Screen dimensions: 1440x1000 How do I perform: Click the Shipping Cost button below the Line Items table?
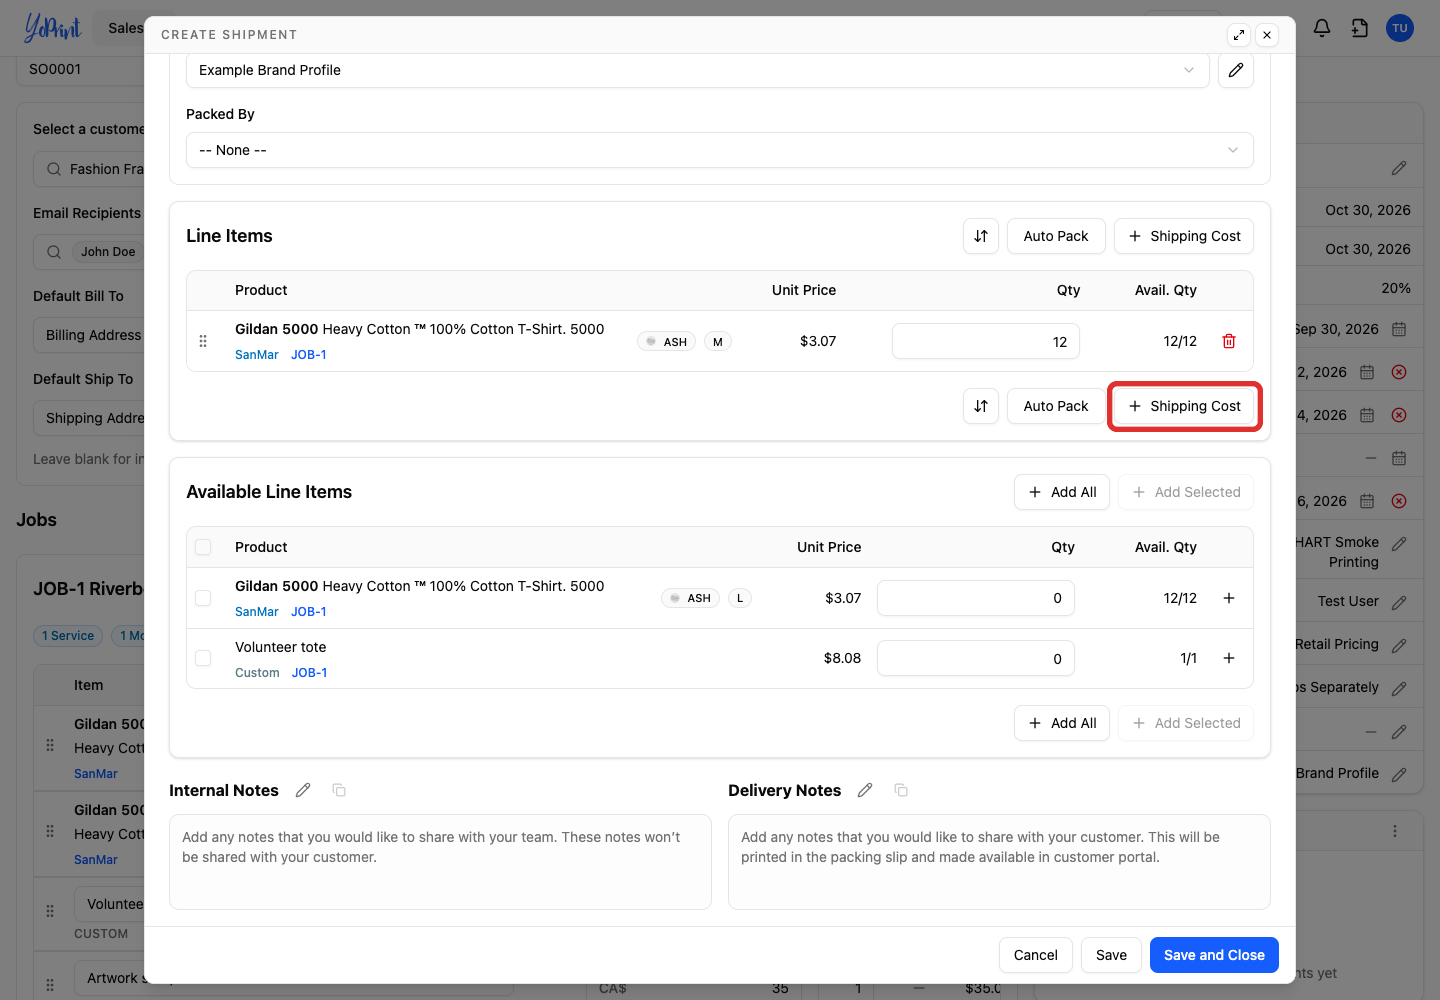tap(1184, 406)
